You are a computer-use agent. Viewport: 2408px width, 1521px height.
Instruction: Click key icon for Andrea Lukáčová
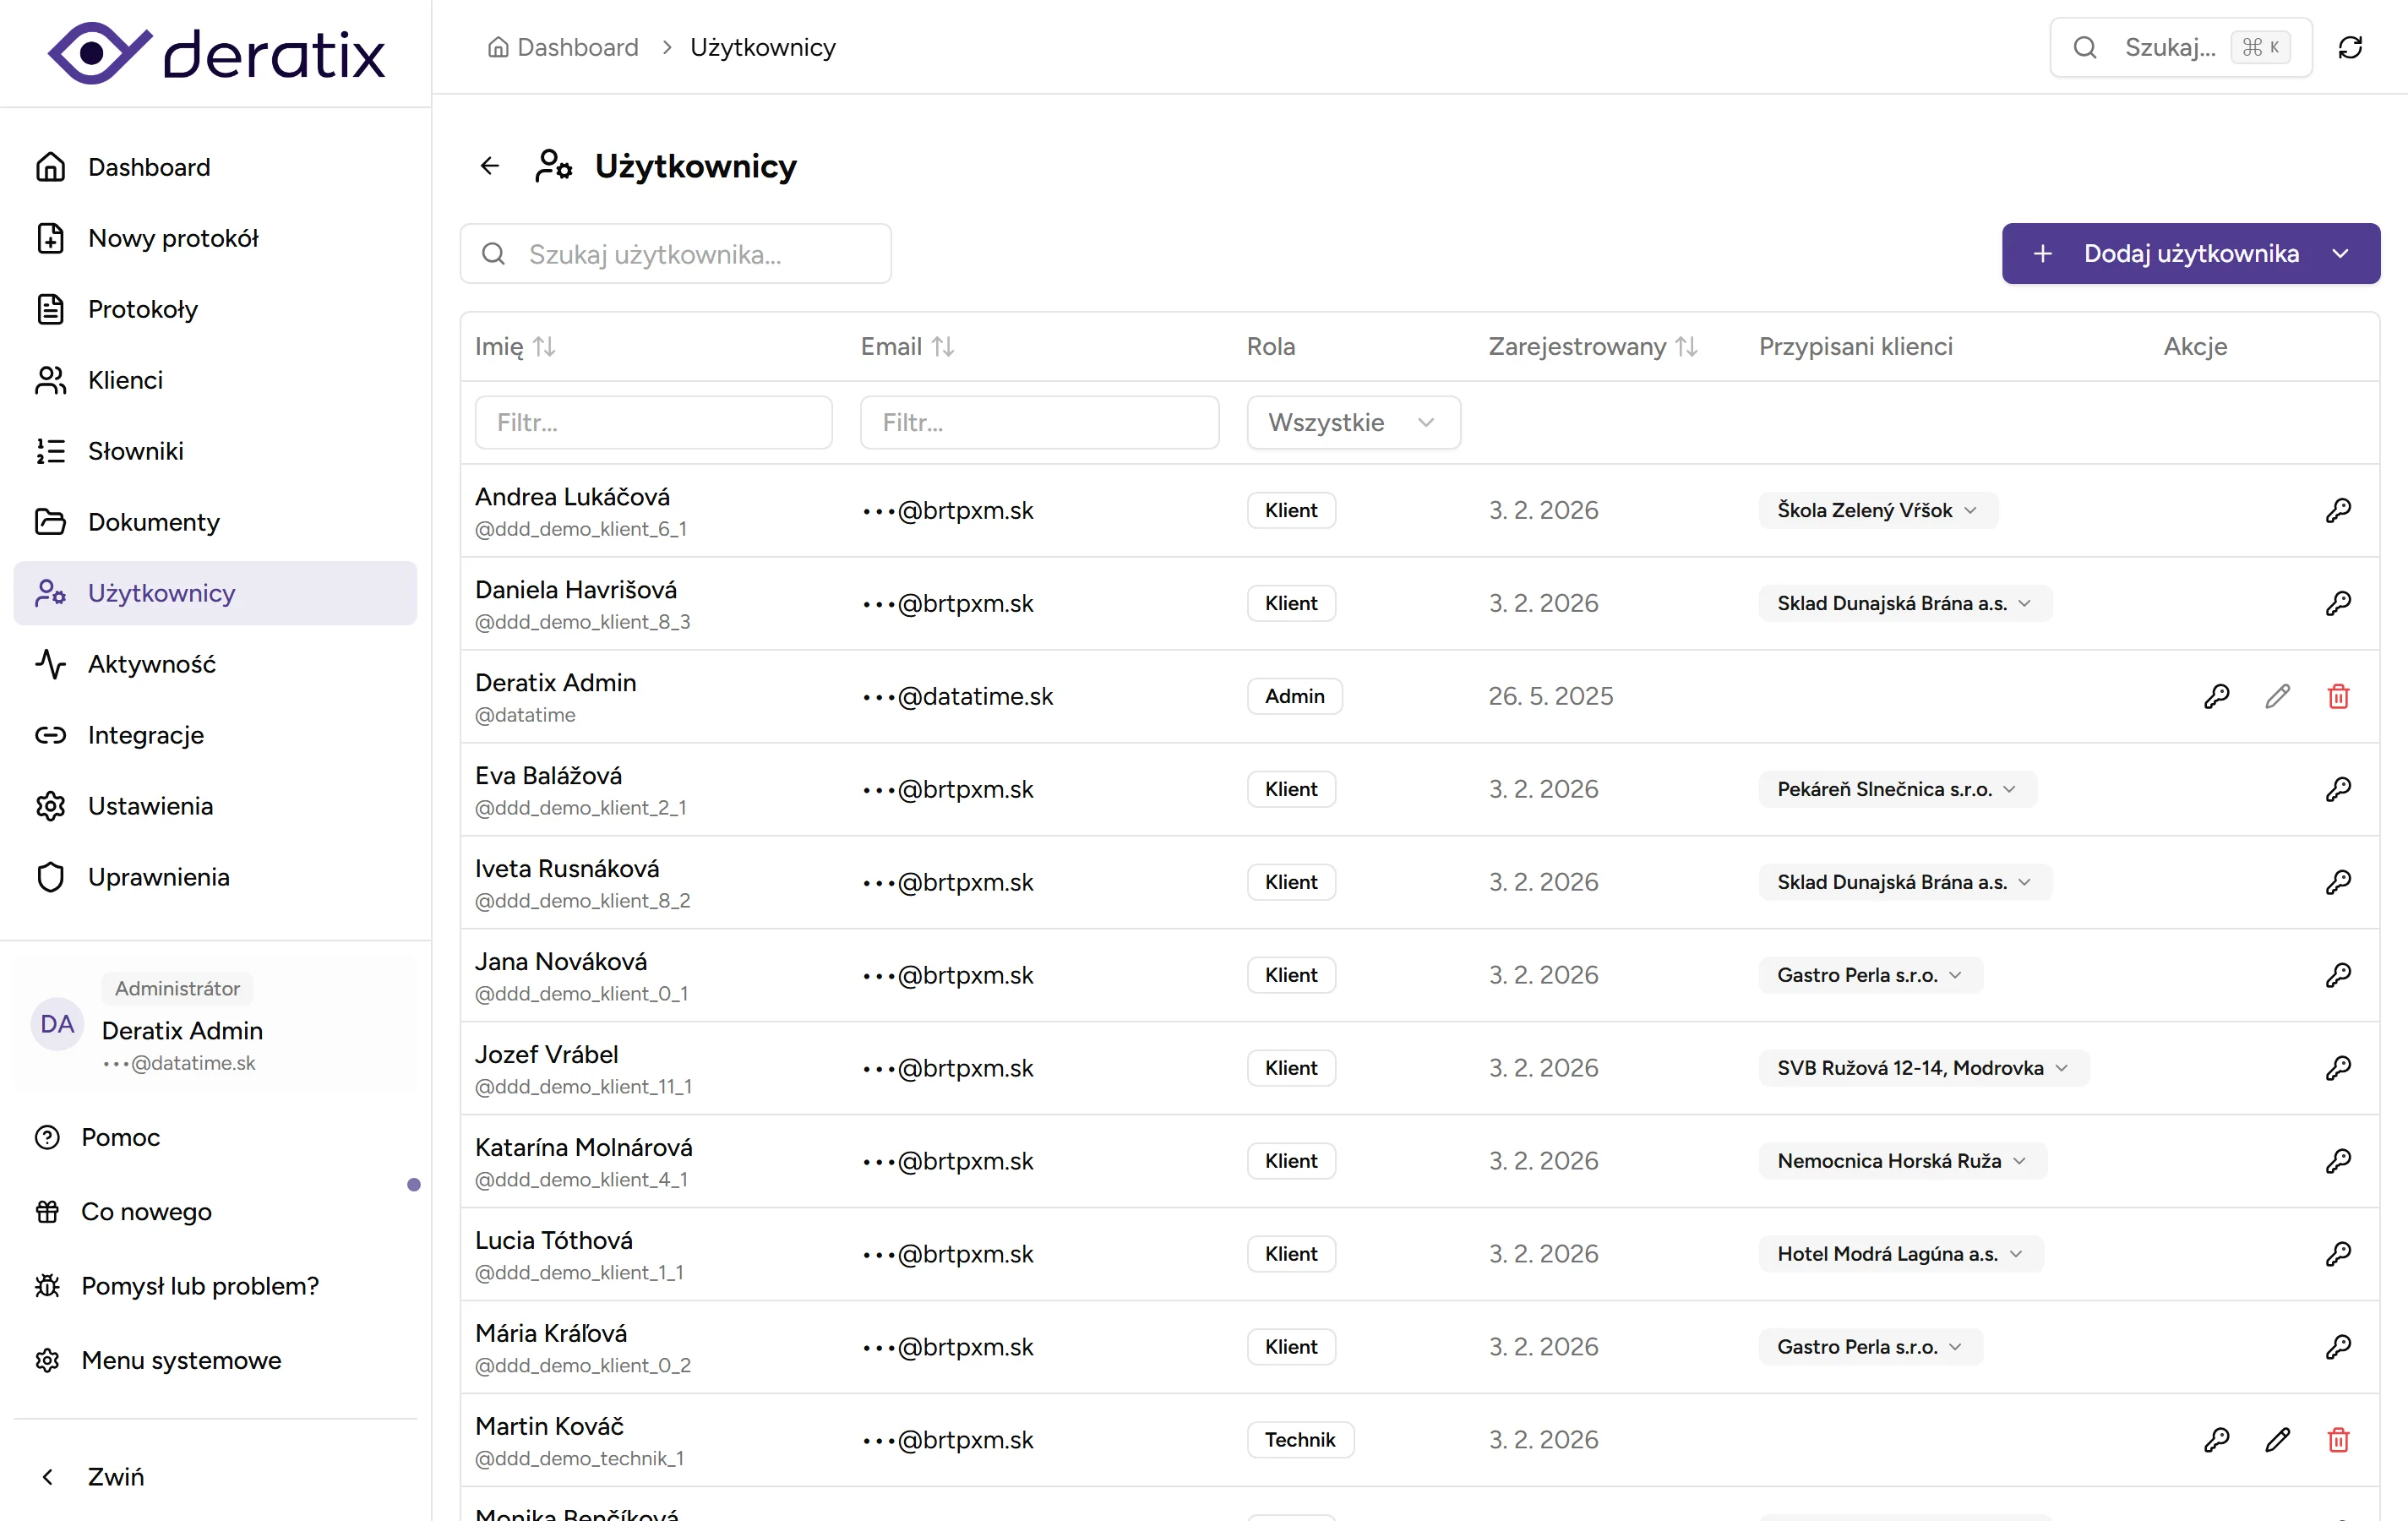pos(2337,510)
